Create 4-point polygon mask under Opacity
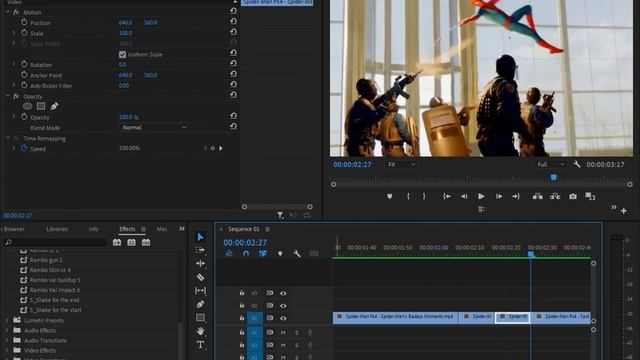The image size is (640, 360). [x=41, y=106]
